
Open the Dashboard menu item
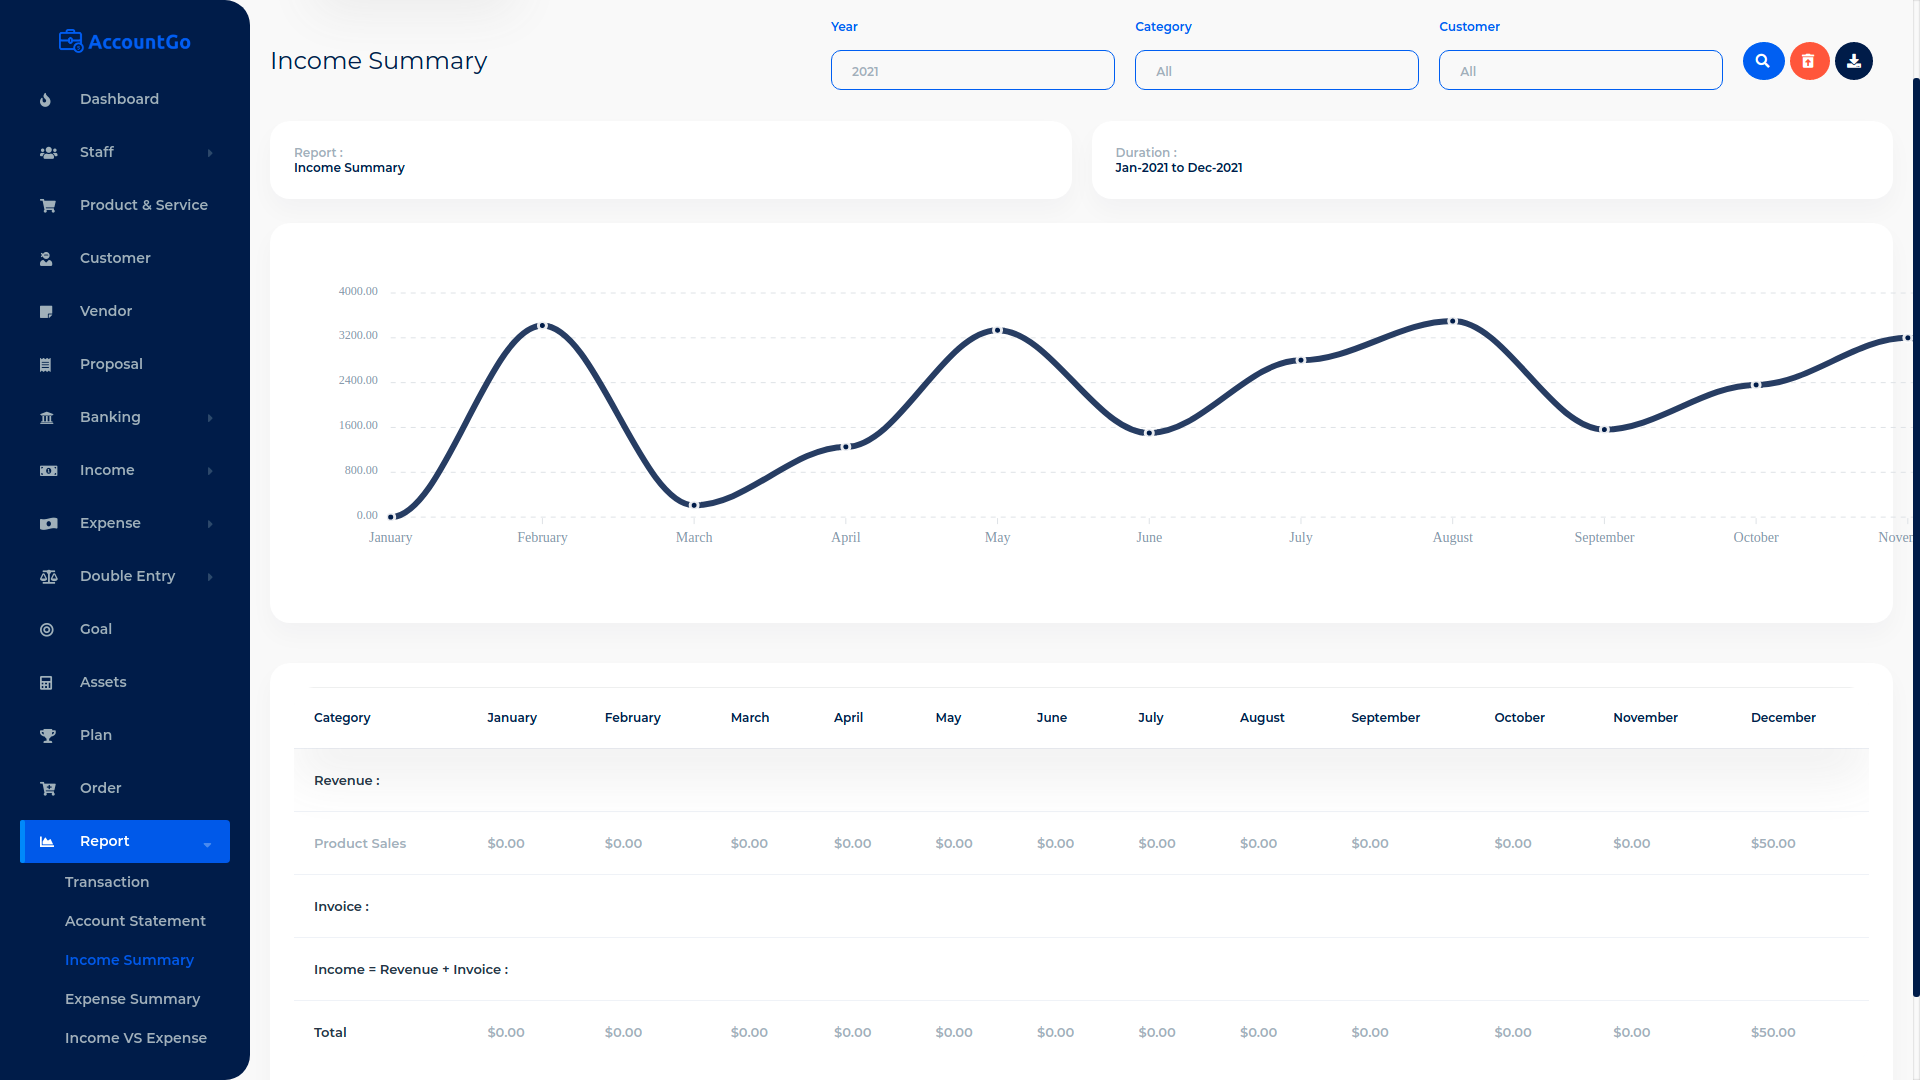click(125, 99)
